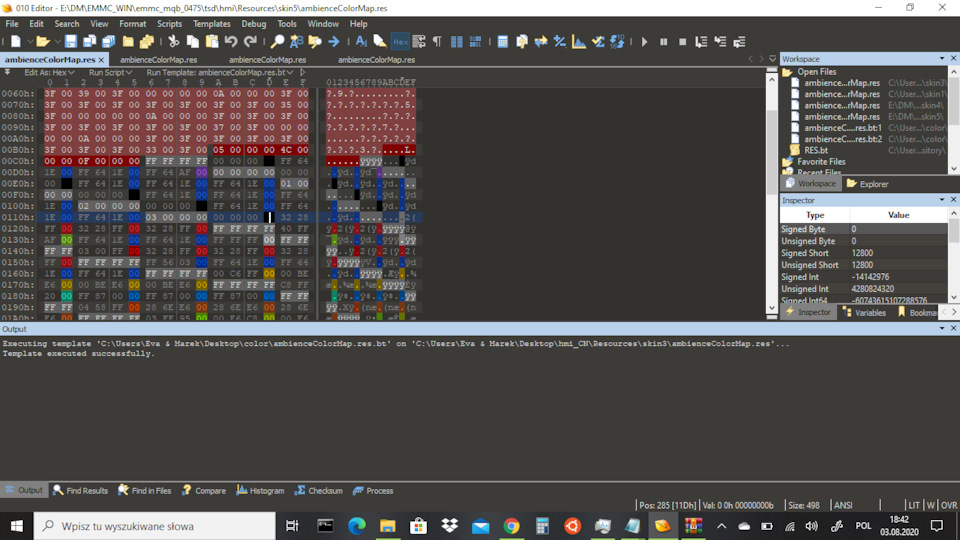Open Chrome from the Windows taskbar
Screen dimensions: 960x540
click(x=511, y=526)
